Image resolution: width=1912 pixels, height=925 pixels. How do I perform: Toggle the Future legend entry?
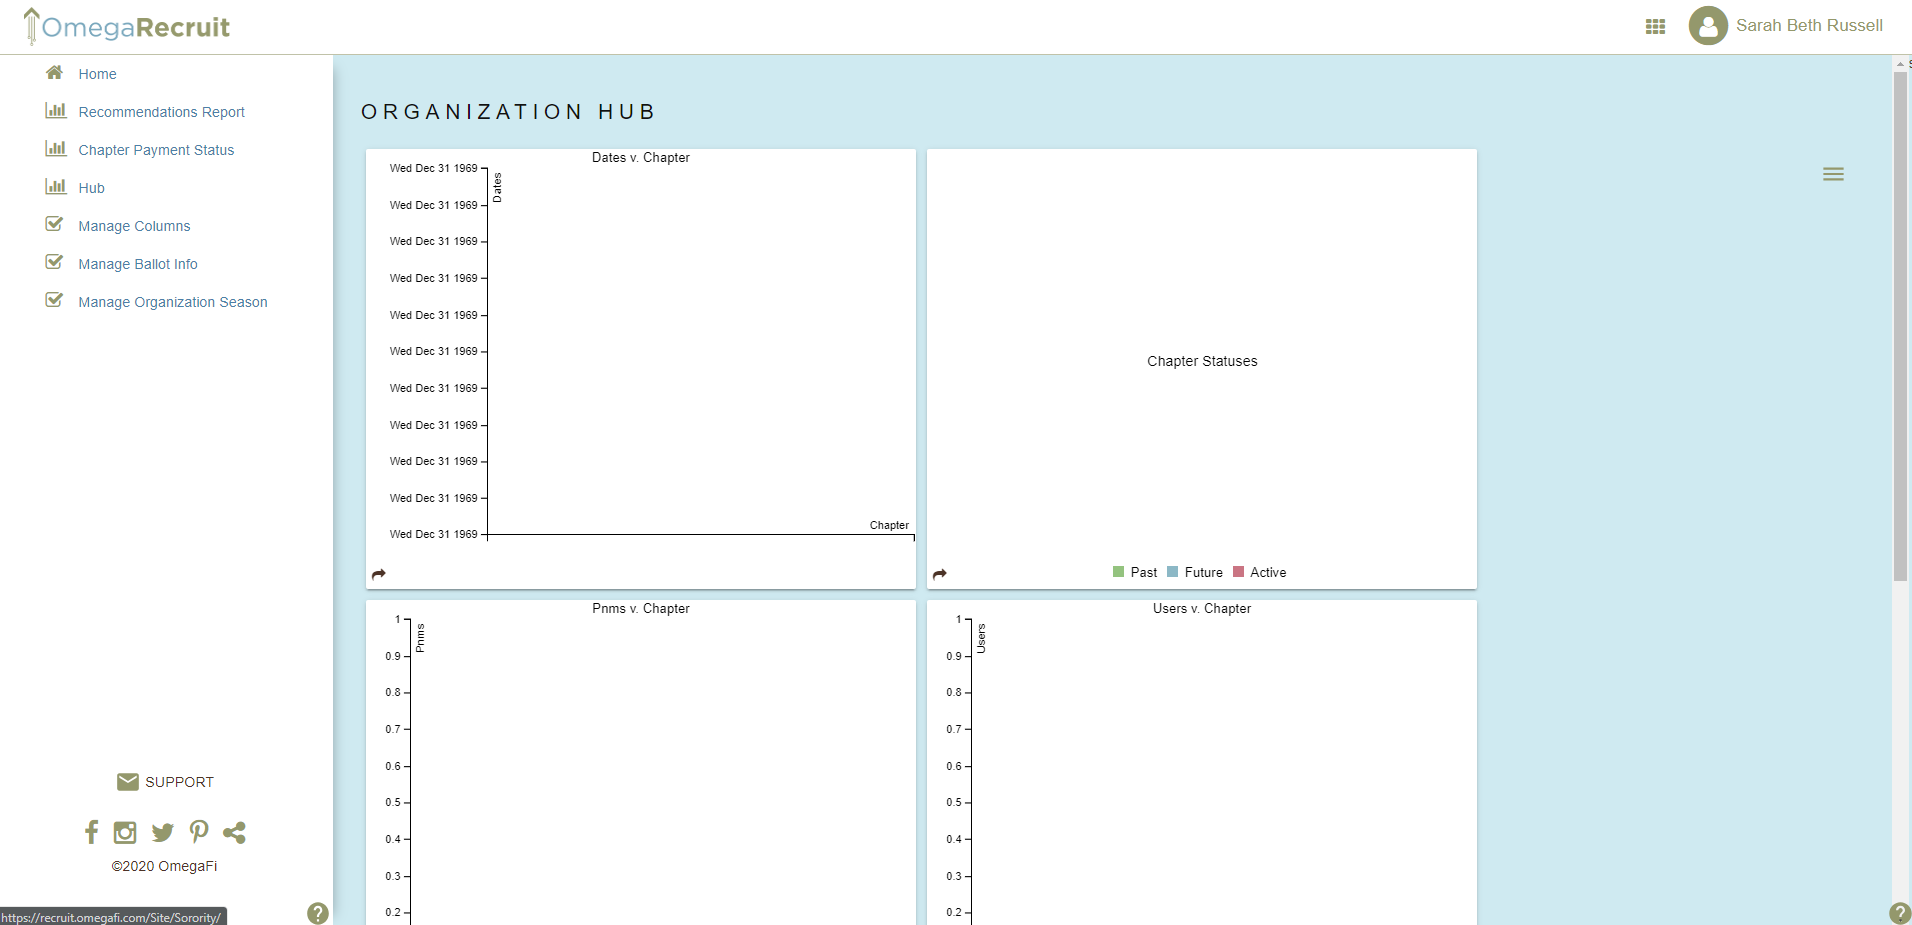point(1195,572)
